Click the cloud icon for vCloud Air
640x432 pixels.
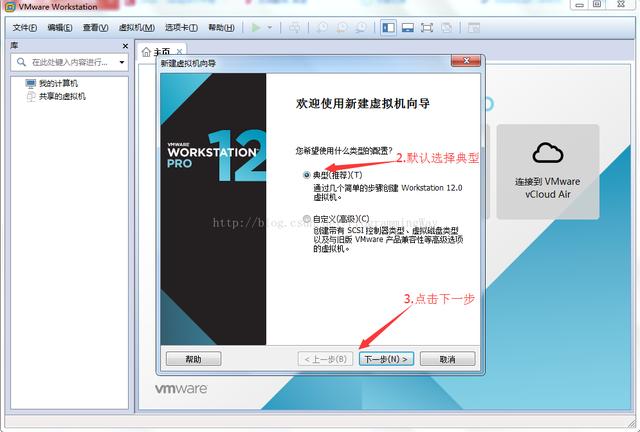548,152
